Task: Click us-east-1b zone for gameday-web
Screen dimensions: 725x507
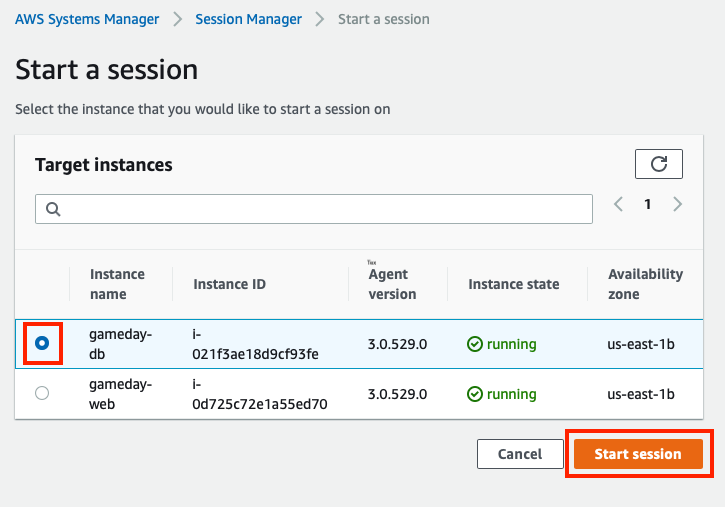Action: coord(641,394)
